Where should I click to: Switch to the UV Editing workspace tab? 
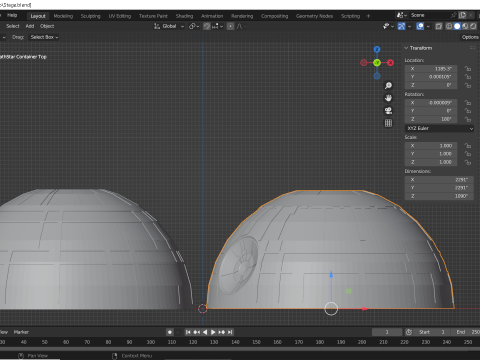click(120, 16)
